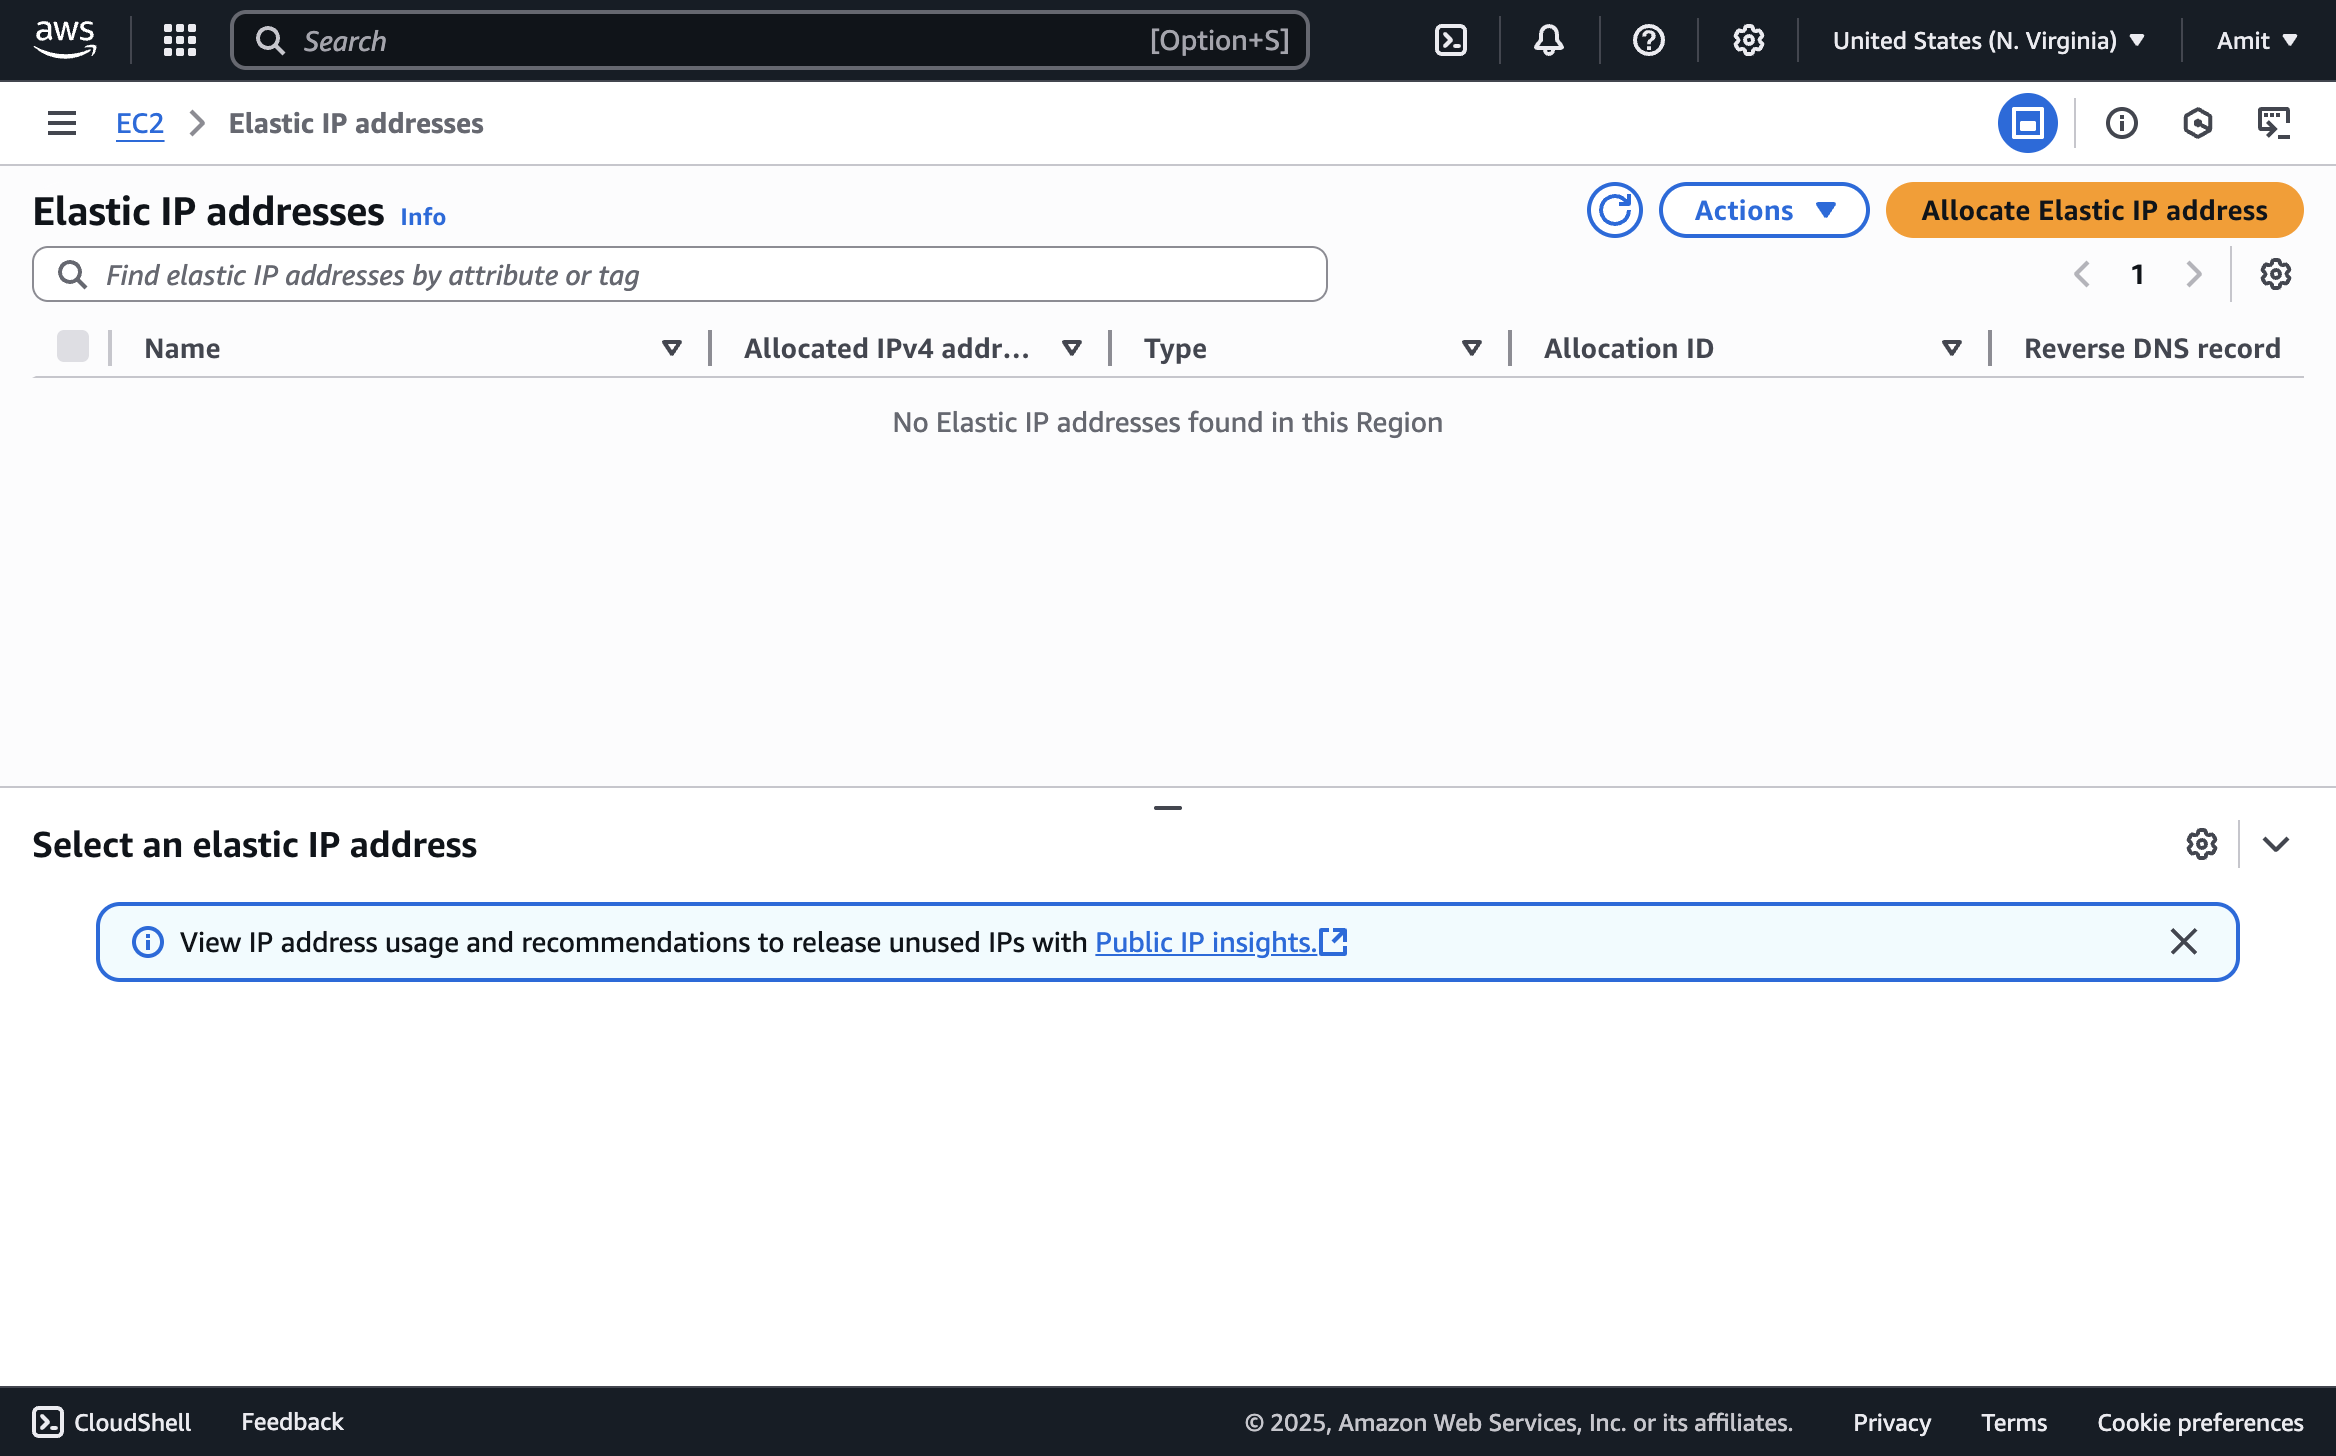
Task: Sort by the Name column header
Action: click(182, 348)
